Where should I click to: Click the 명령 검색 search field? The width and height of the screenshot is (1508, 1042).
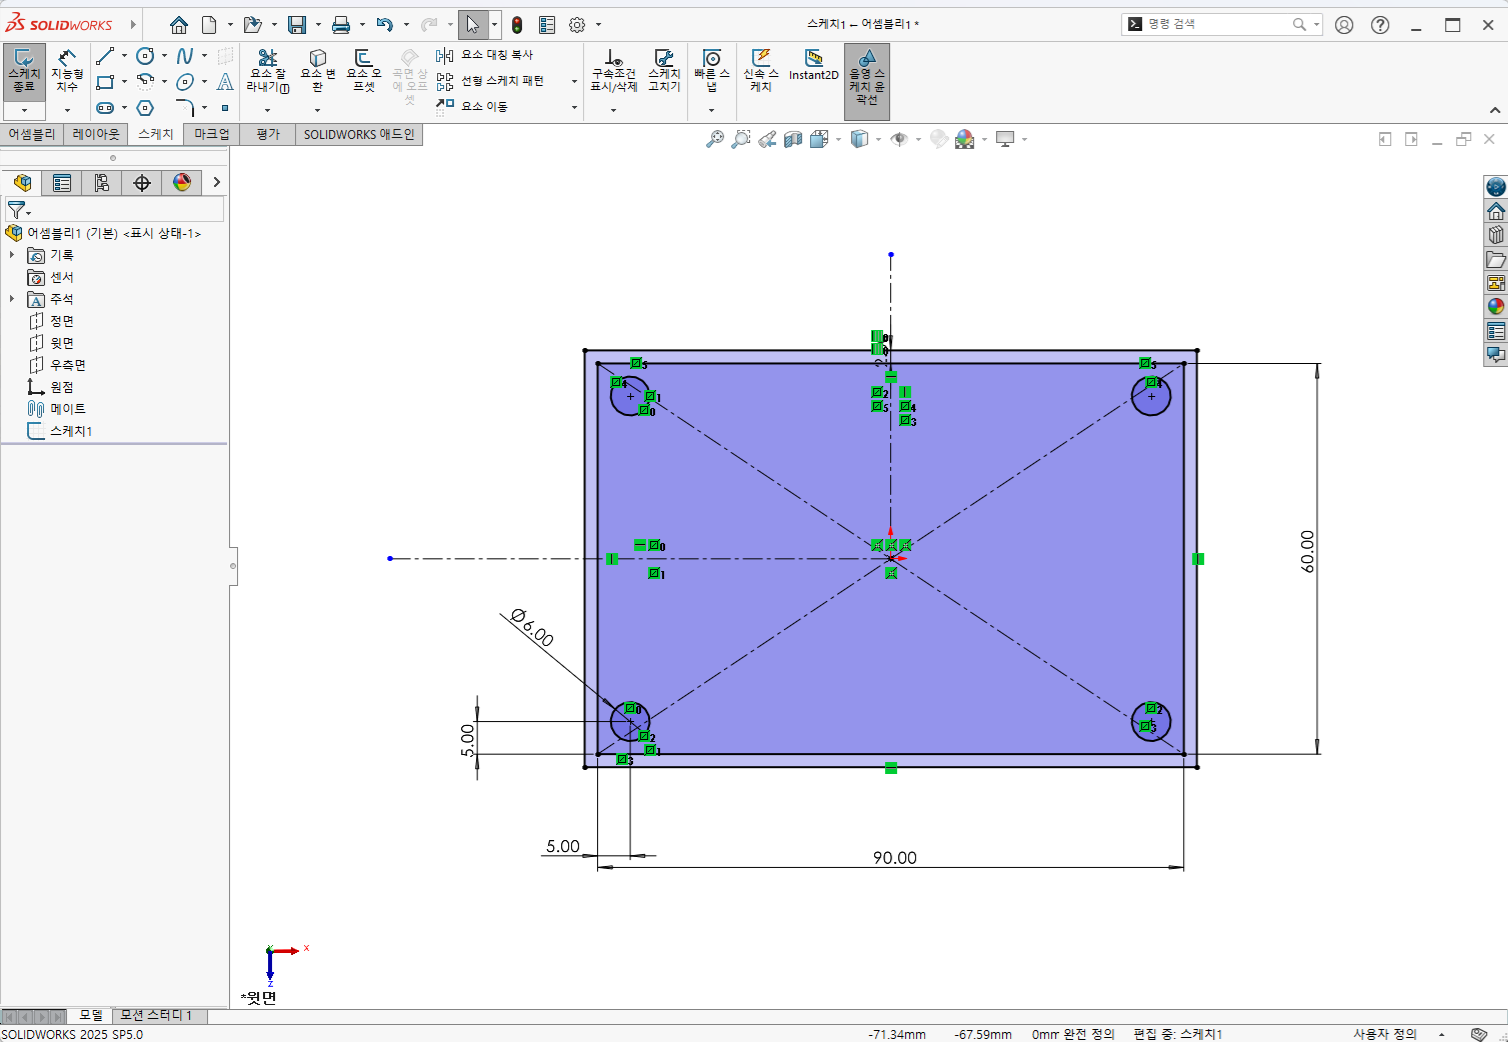1221,24
